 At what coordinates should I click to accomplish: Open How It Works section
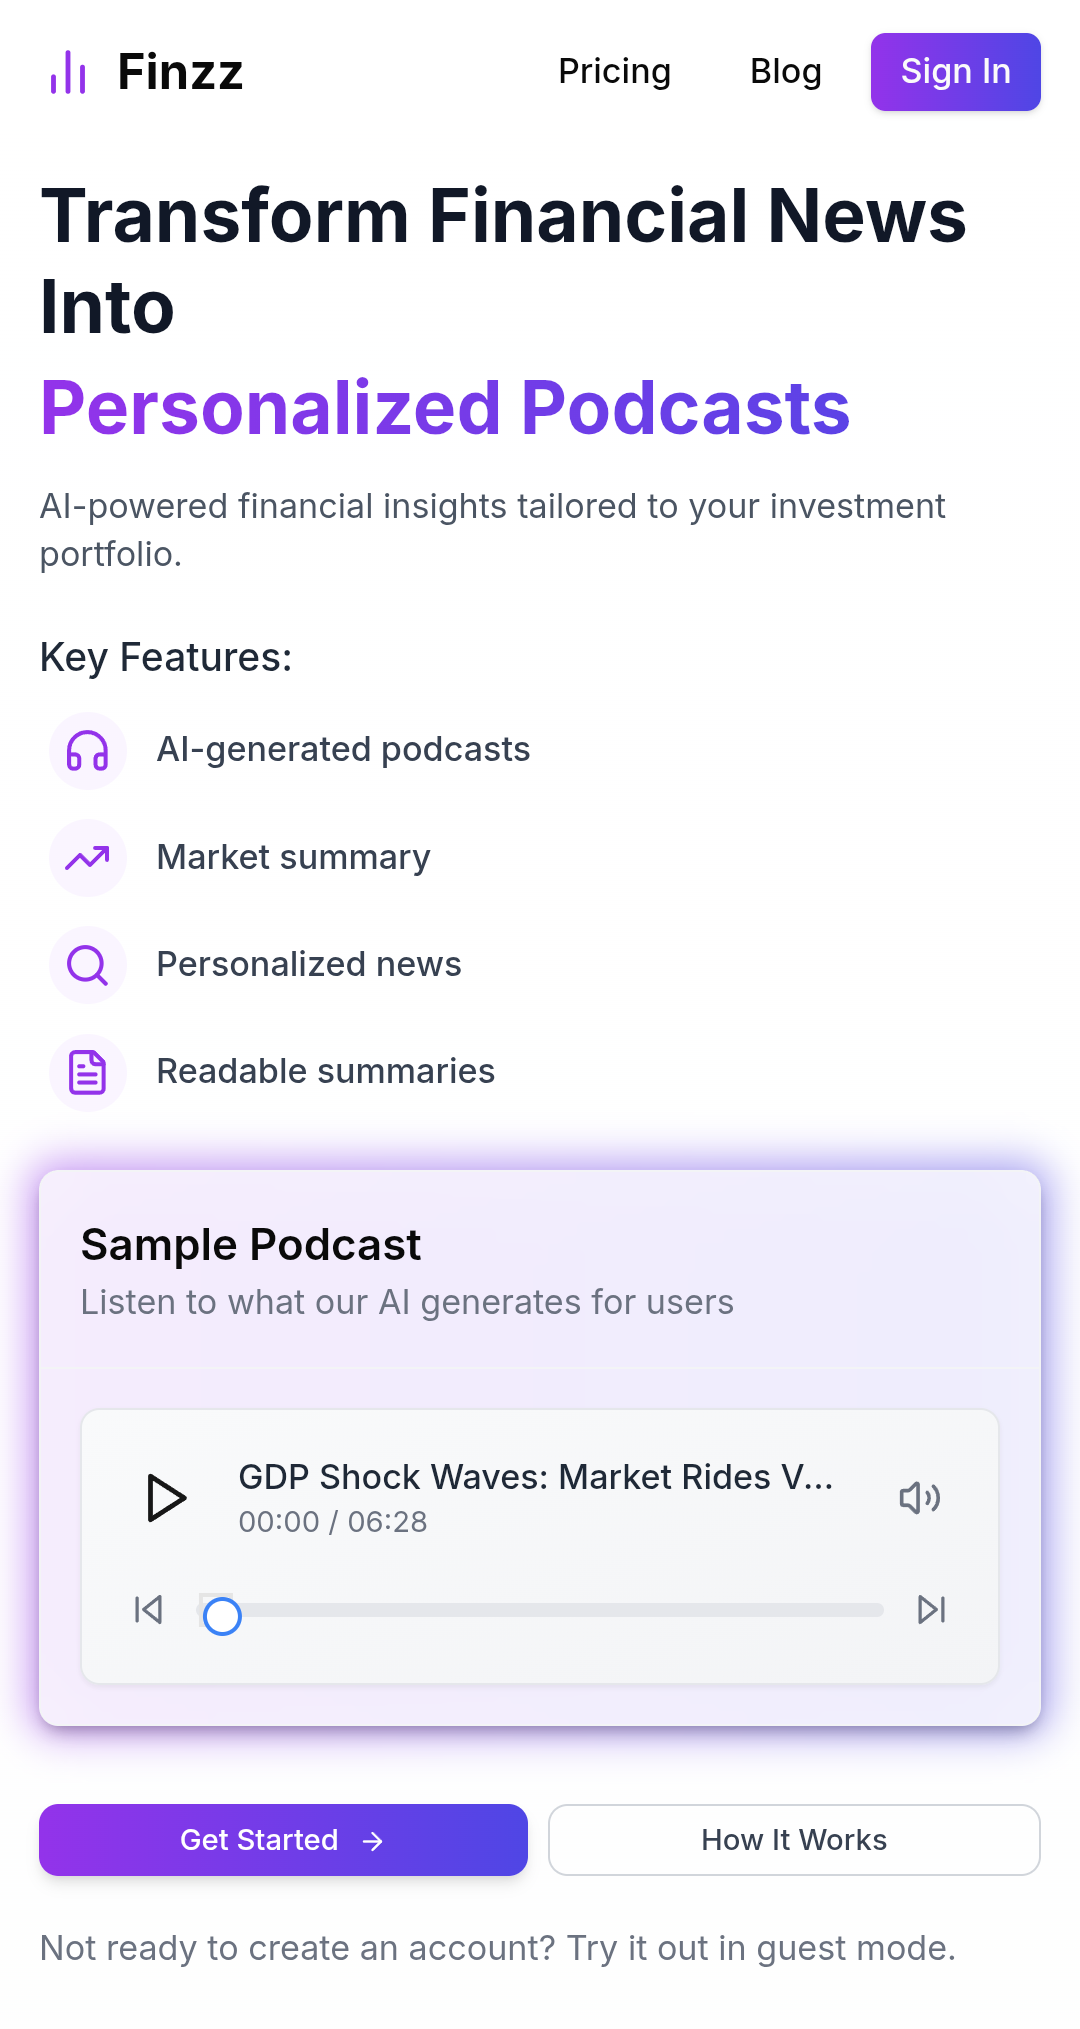click(794, 1840)
